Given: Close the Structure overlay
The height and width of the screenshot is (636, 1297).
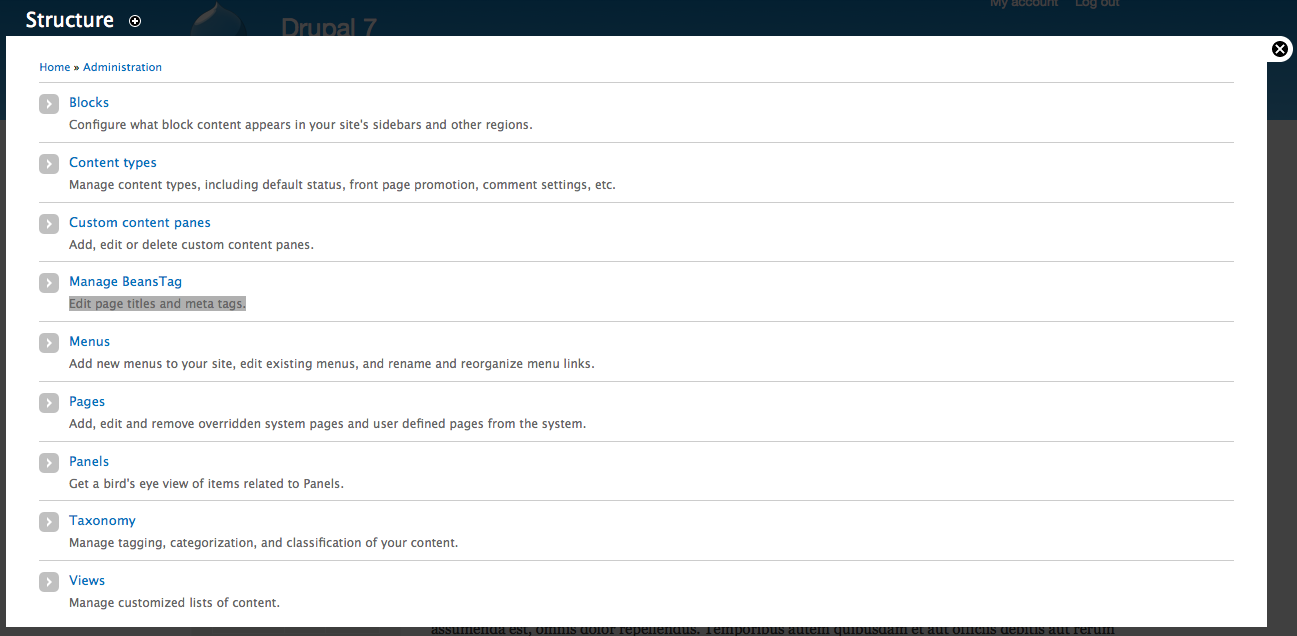Looking at the screenshot, I should click(1279, 49).
